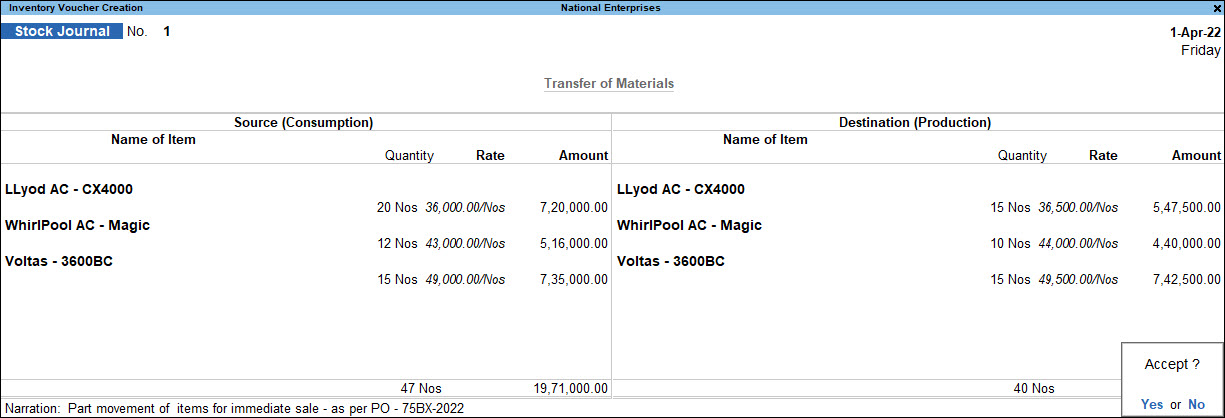The image size is (1225, 418).
Task: Click Yes to accept the voucher
Action: [1153, 404]
